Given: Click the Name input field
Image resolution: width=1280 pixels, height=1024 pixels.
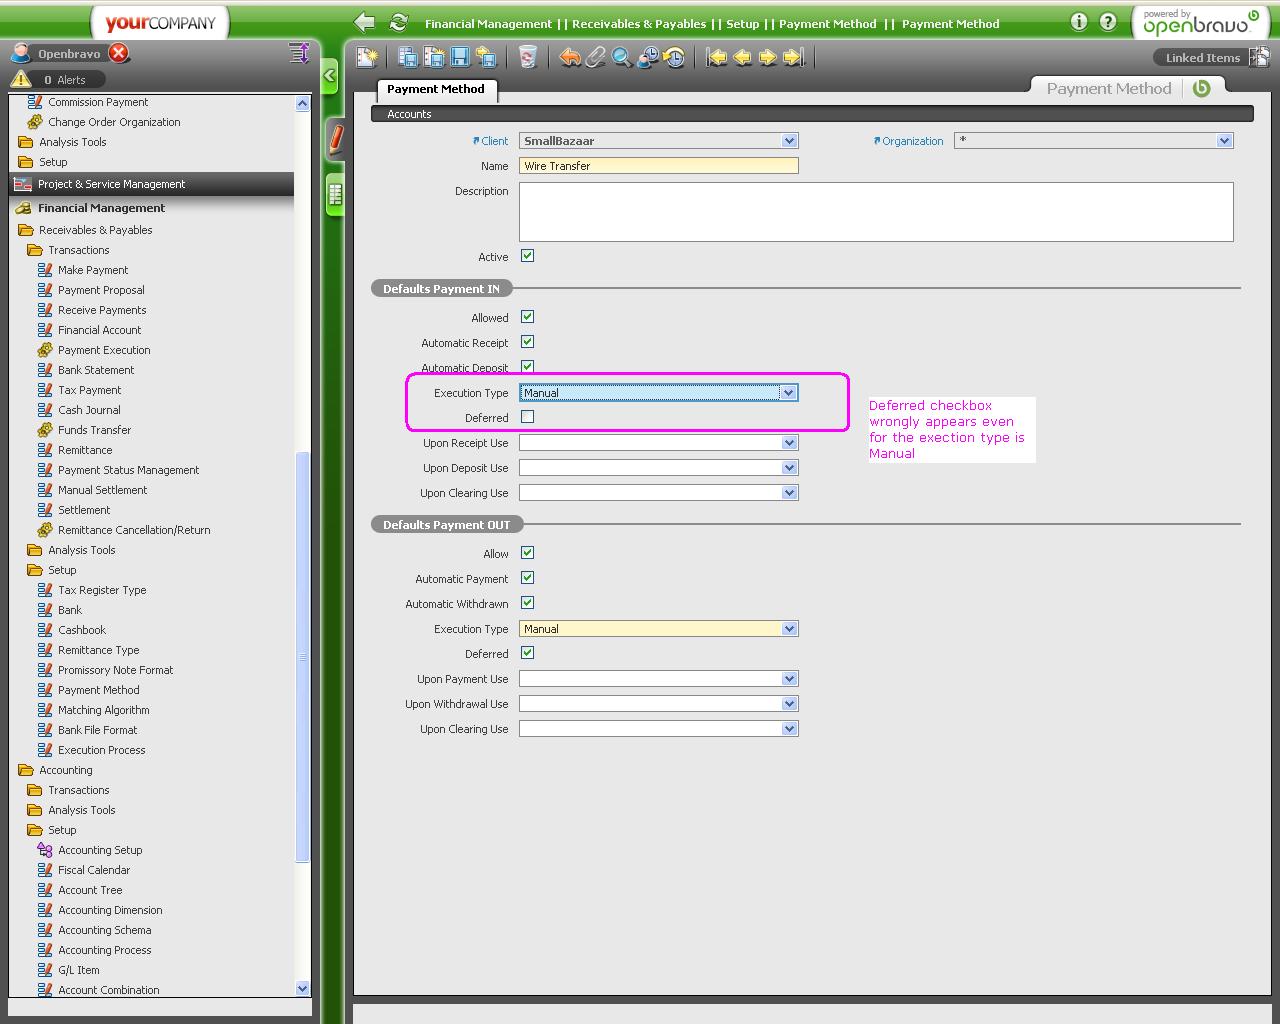Looking at the screenshot, I should 659,166.
